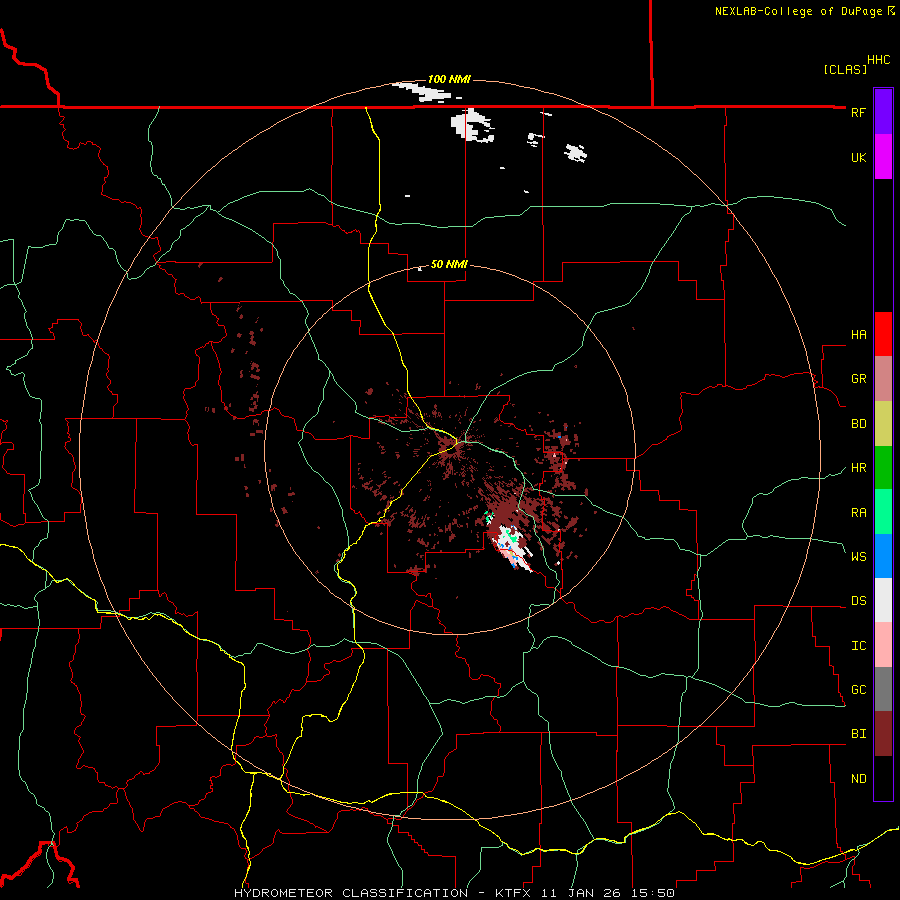Click the BI legend label
900x900 pixels.
click(858, 734)
